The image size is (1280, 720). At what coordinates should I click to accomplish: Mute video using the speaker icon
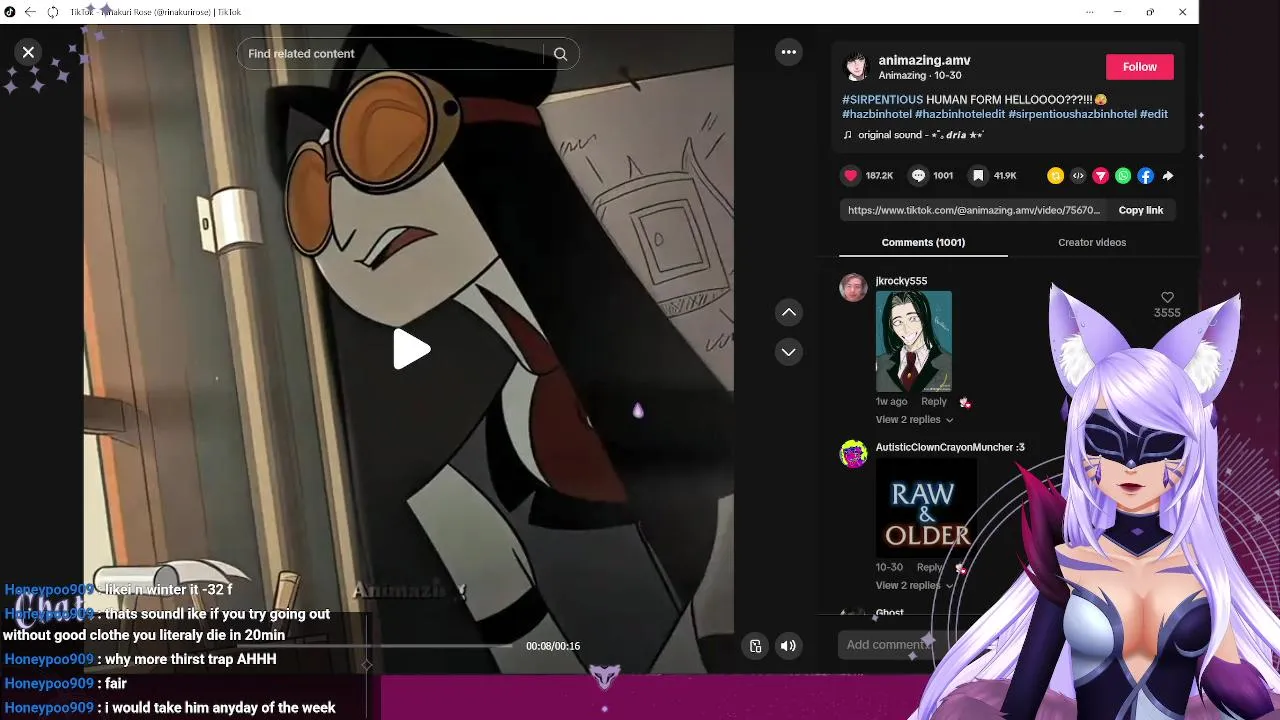pos(788,646)
